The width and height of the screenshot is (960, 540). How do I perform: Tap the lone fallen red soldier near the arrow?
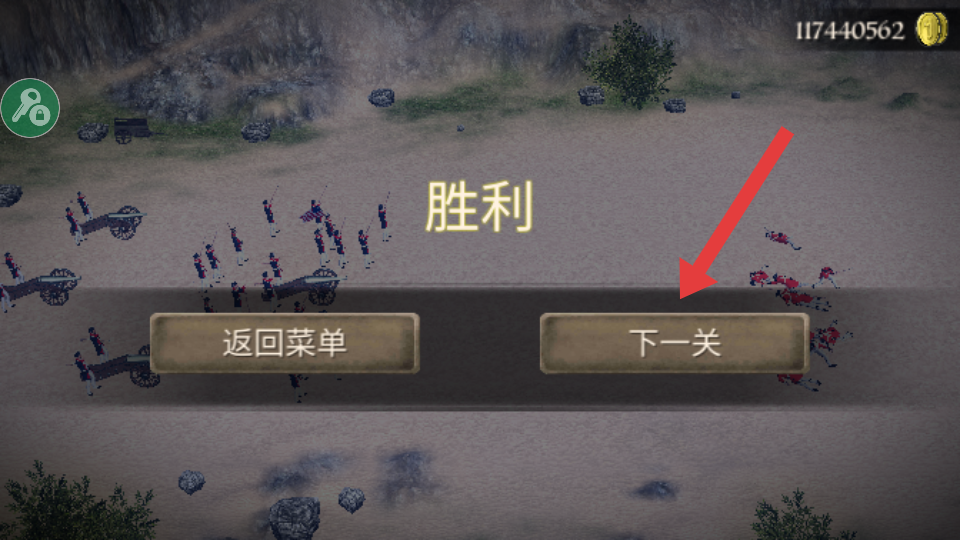click(x=782, y=239)
